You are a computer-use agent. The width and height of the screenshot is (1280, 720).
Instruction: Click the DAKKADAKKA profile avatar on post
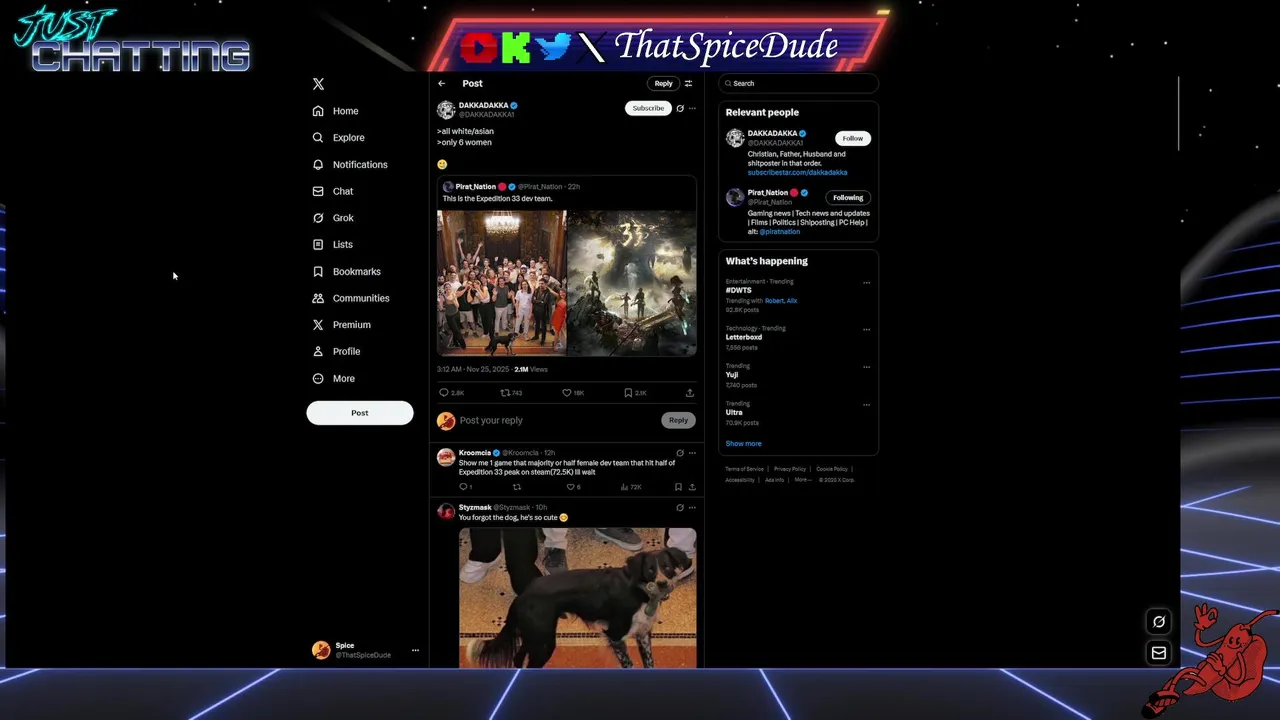coord(446,109)
